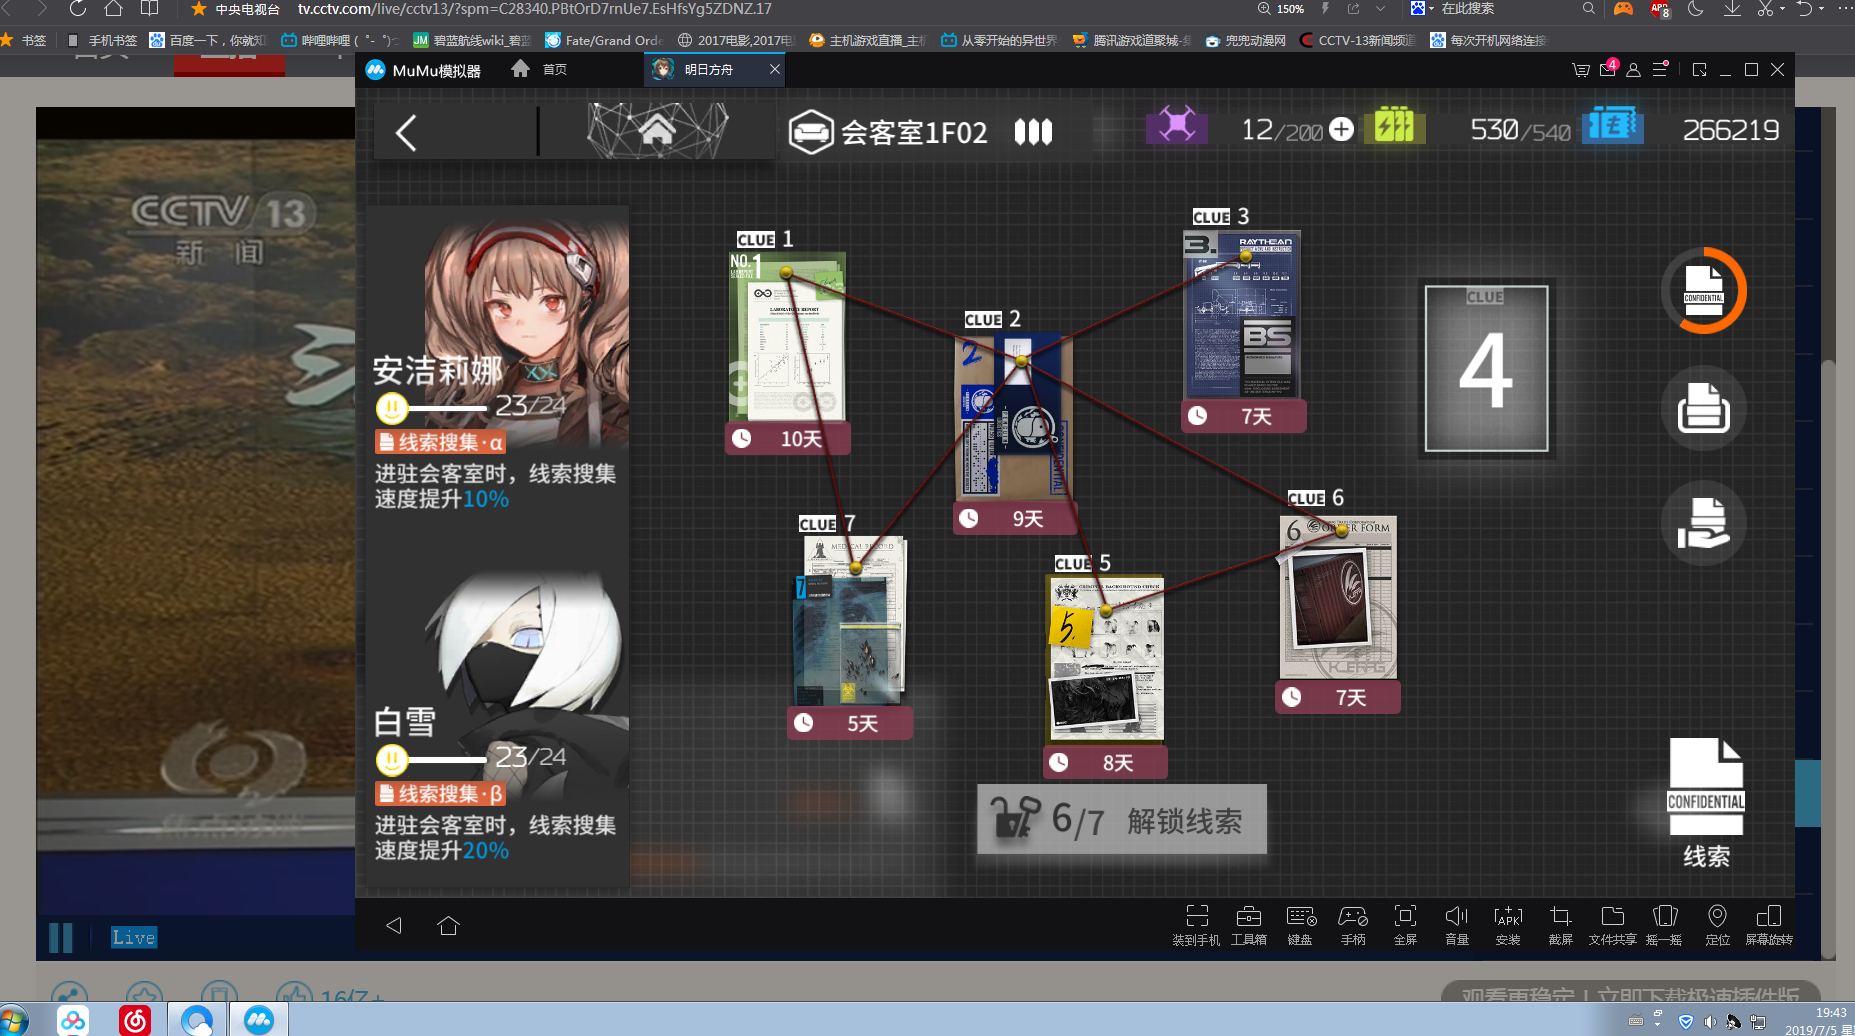Screen dimensions: 1855x1036
Task: Toggle 屏幕旋转 screen rotation
Action: point(1769,925)
